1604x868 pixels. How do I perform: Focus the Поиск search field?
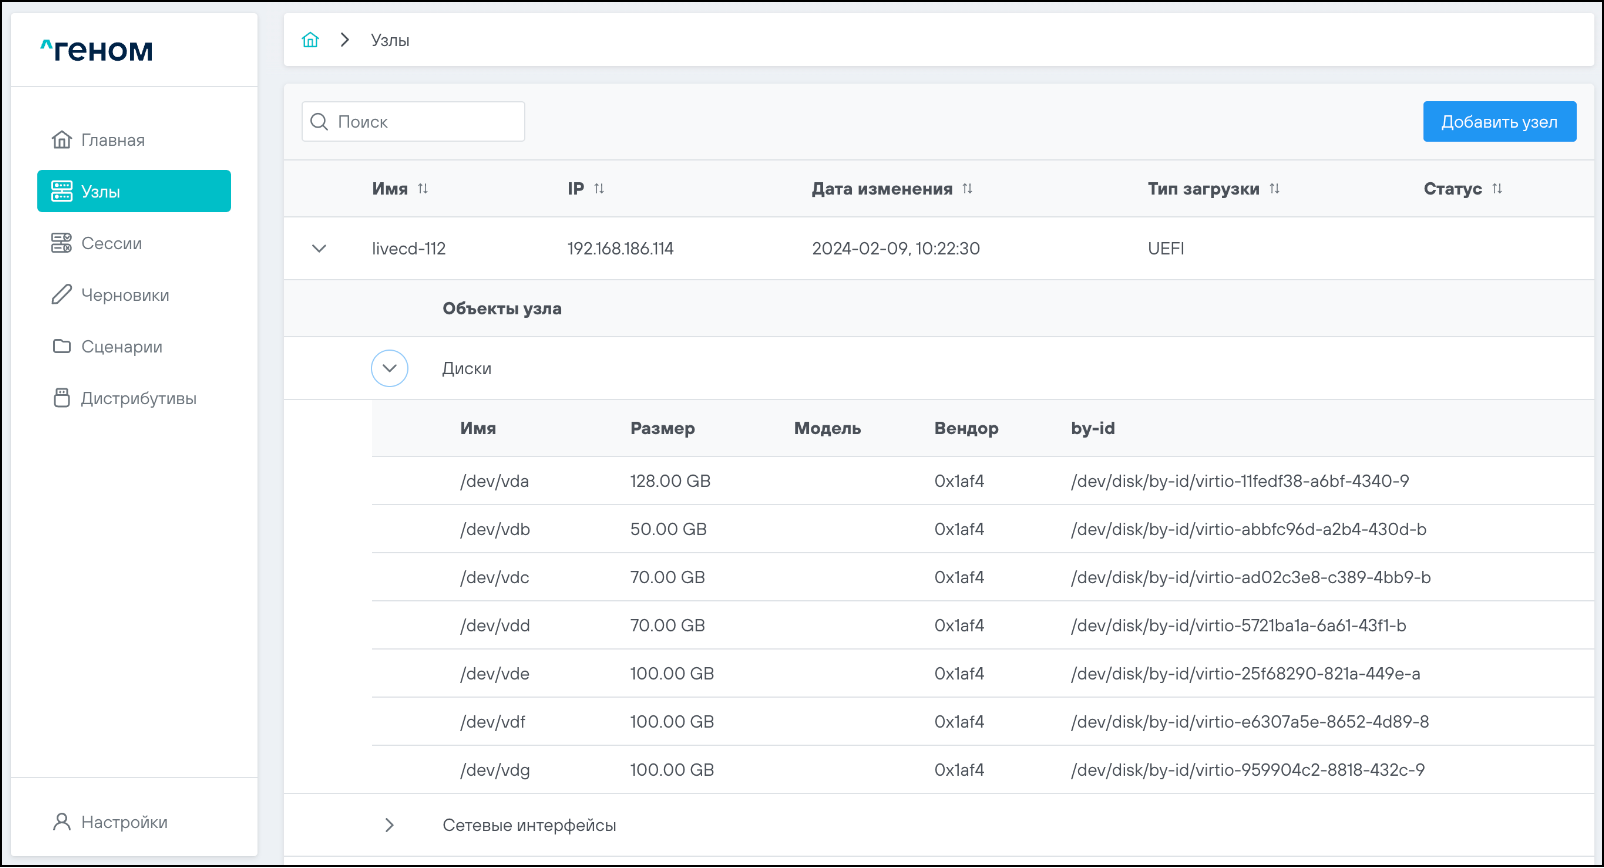(425, 122)
